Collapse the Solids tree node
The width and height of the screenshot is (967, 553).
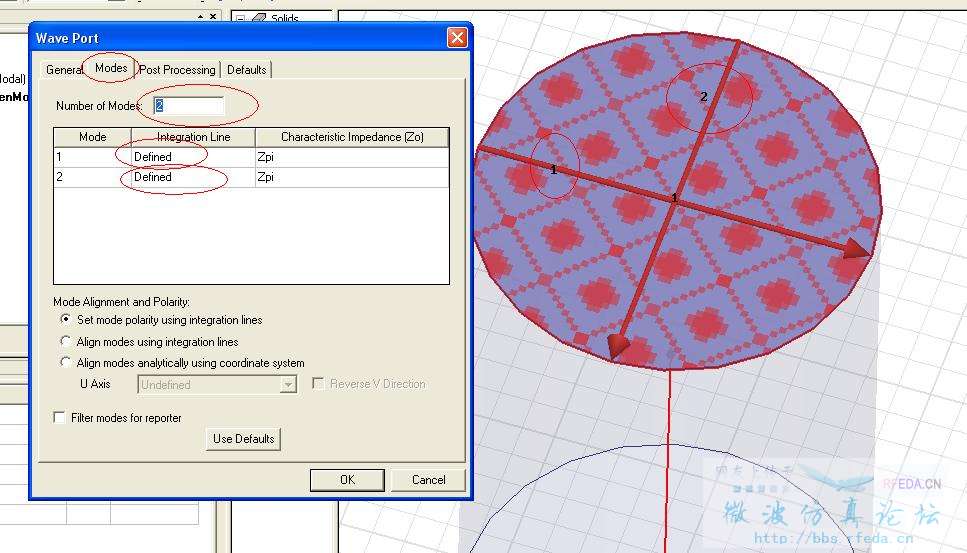point(241,19)
